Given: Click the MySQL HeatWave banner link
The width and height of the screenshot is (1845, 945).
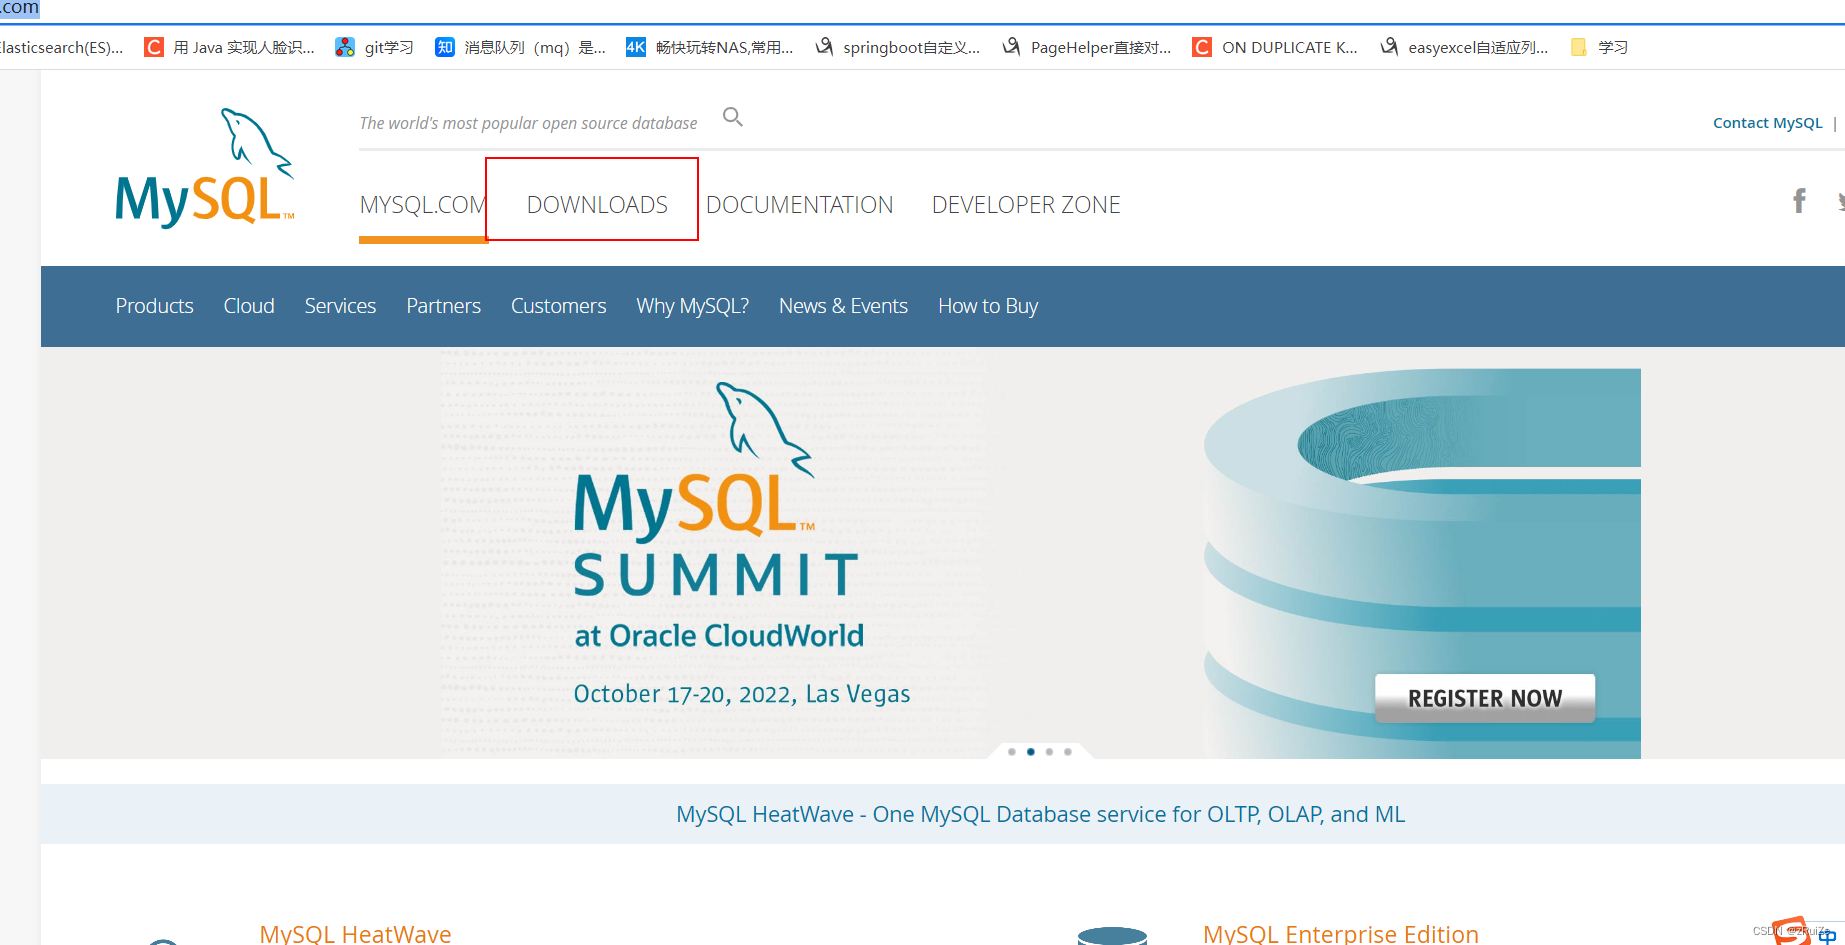Looking at the screenshot, I should (1040, 814).
